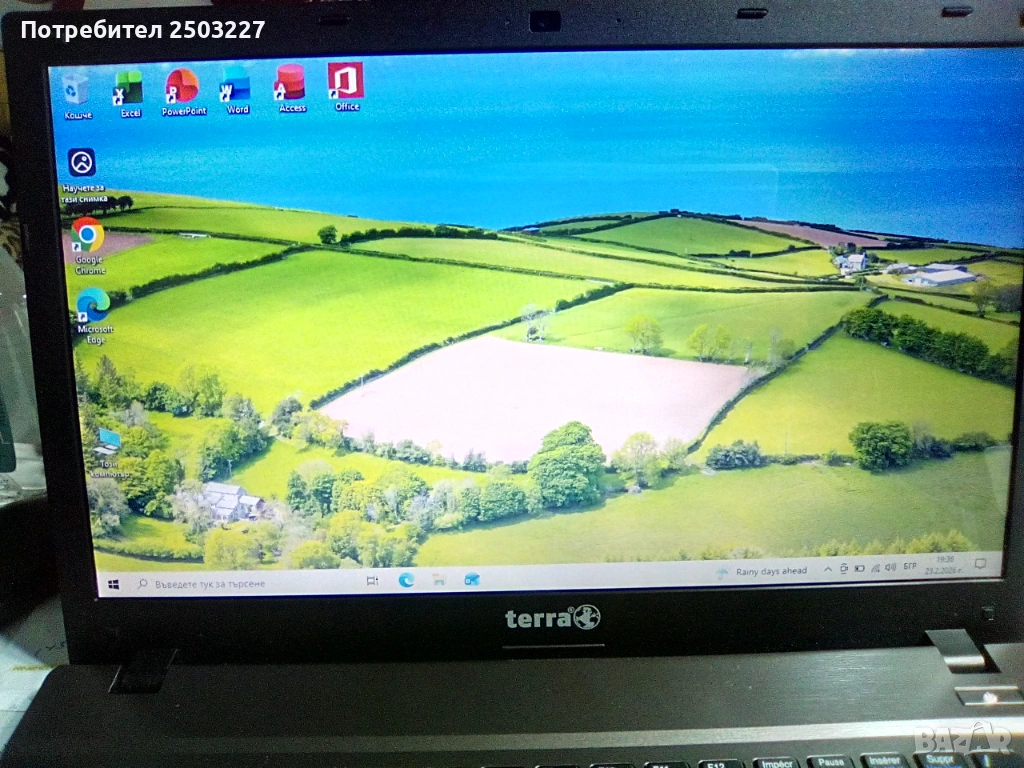Open the notification center icon
Image resolution: width=1024 pixels, height=768 pixels.
pyautogui.click(x=981, y=564)
